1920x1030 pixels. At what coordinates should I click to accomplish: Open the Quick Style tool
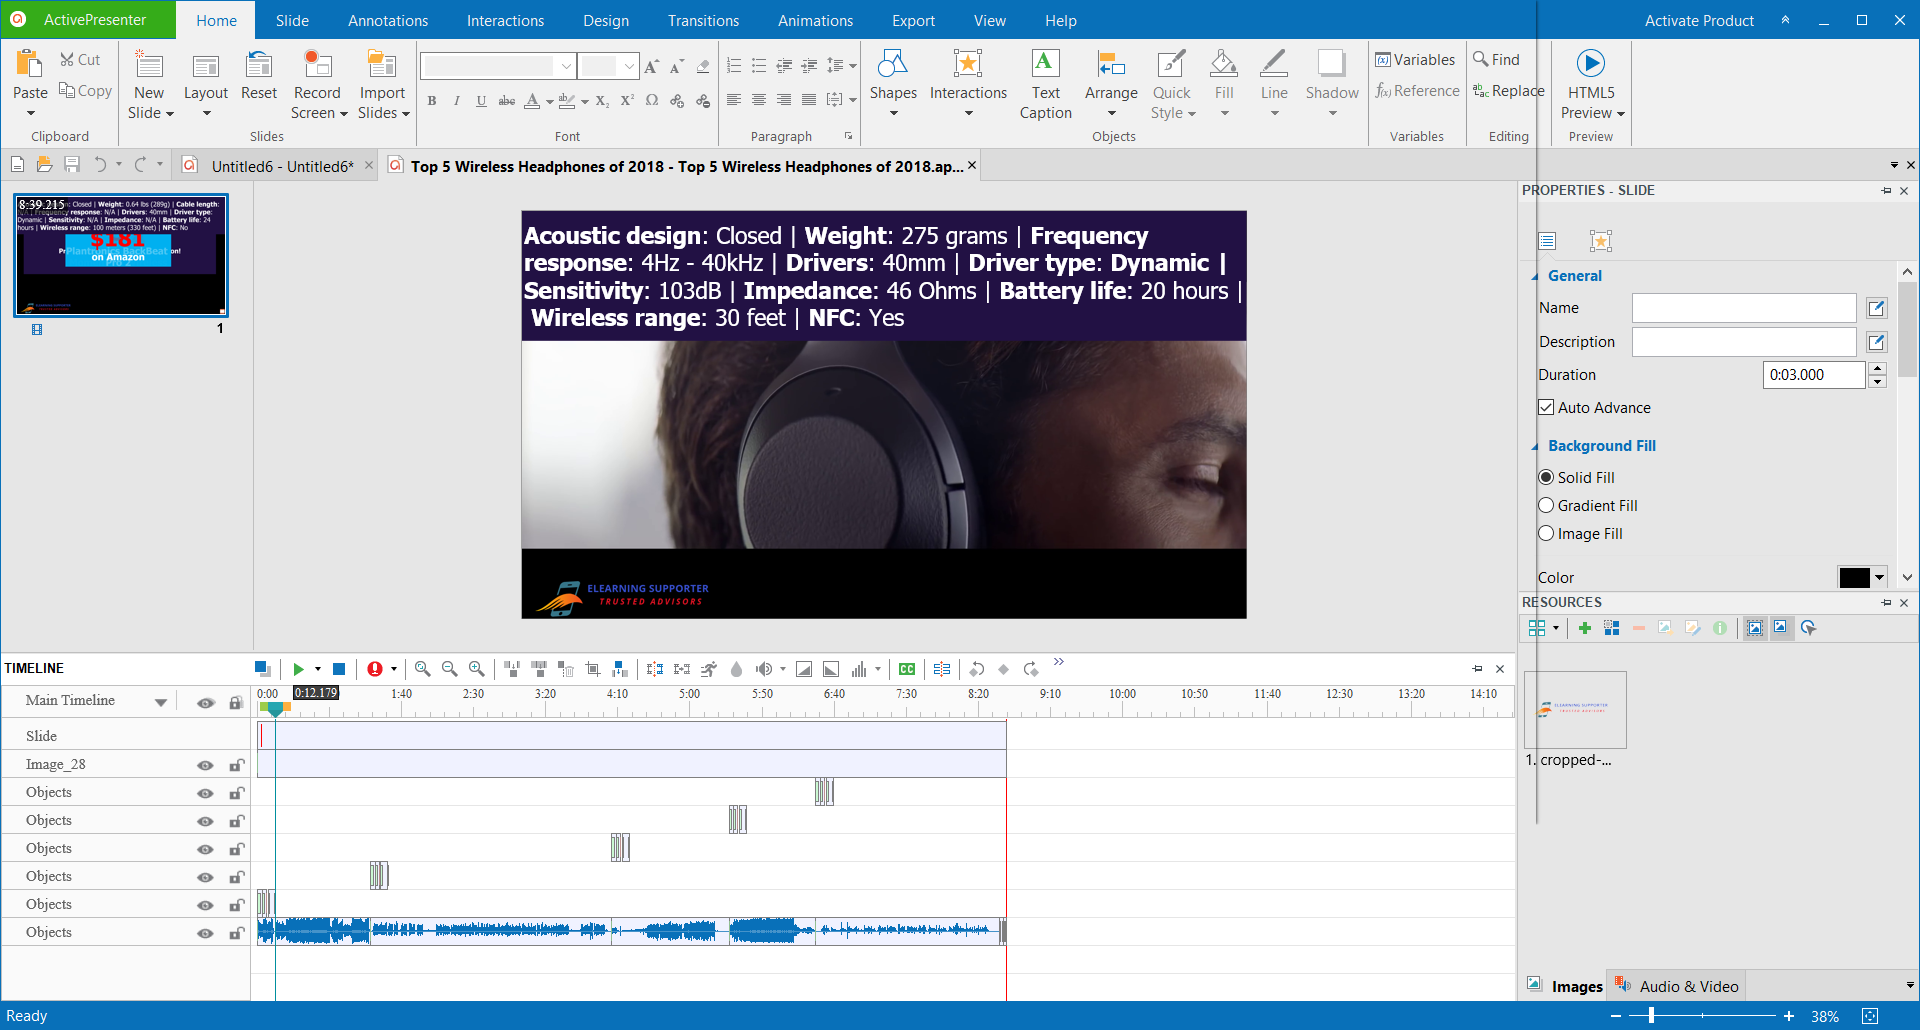pos(1171,85)
